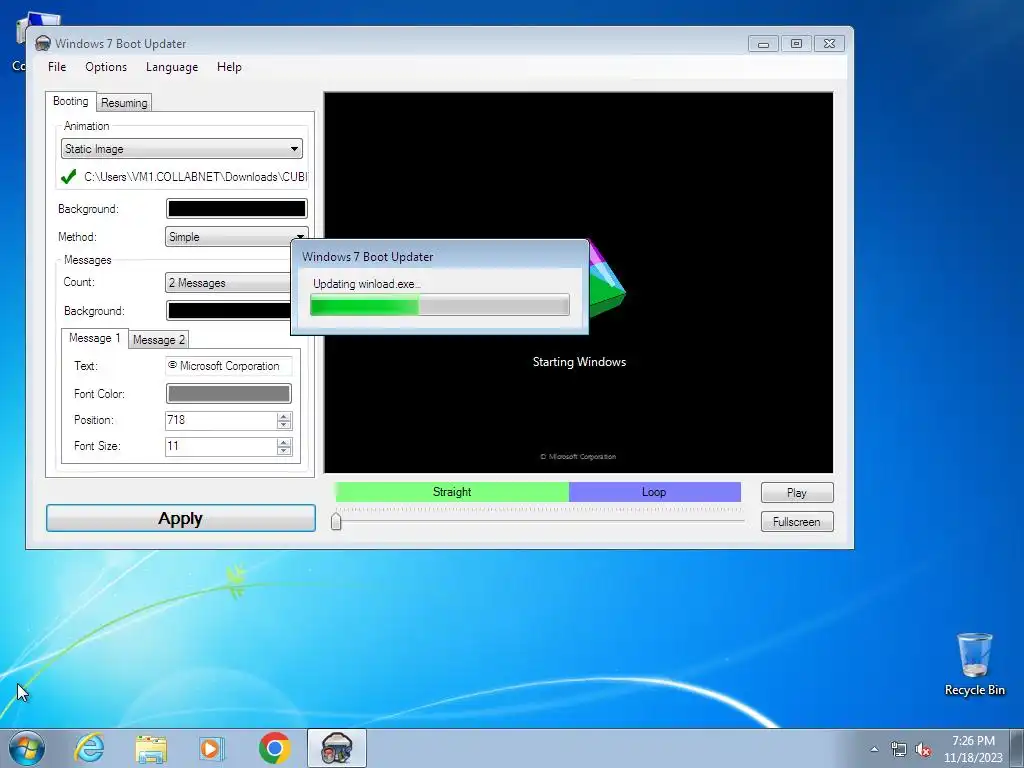Decrease Font Size with the down arrow

tap(284, 451)
